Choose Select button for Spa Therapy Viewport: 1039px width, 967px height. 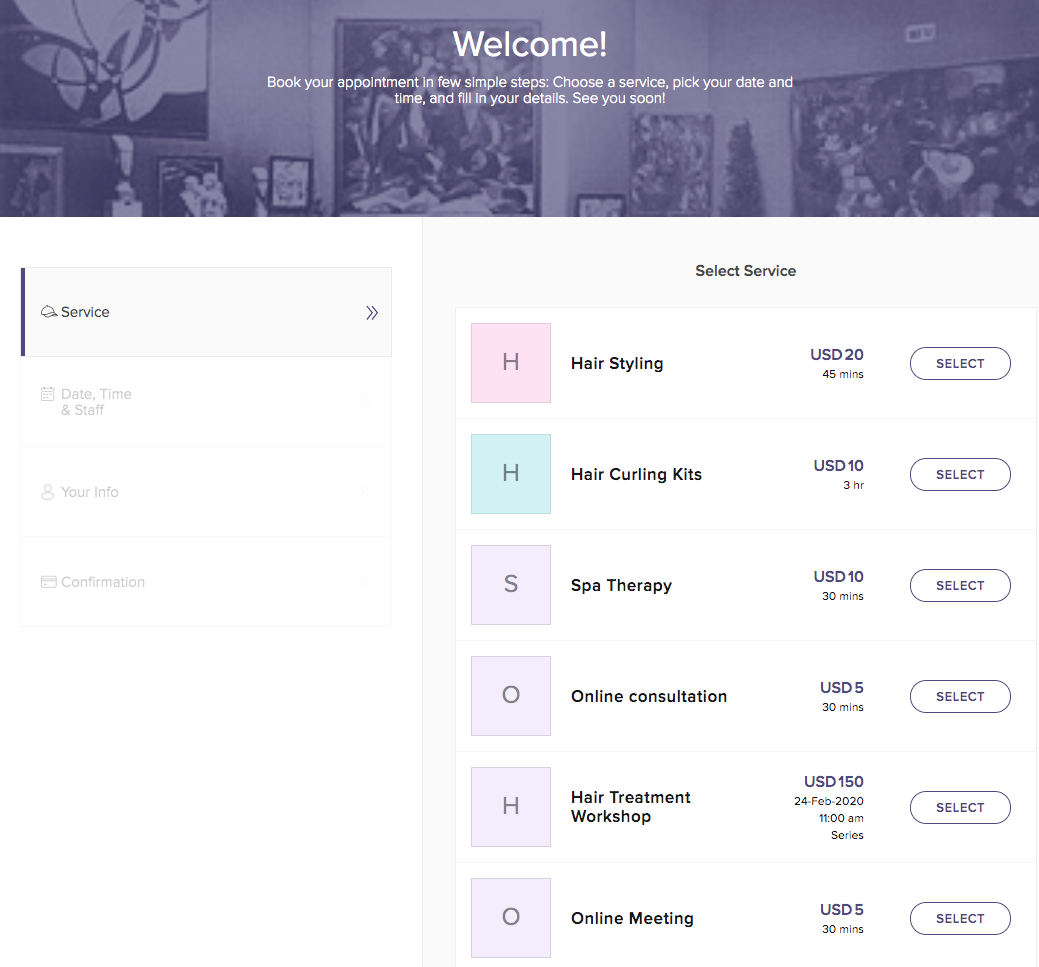(x=960, y=586)
